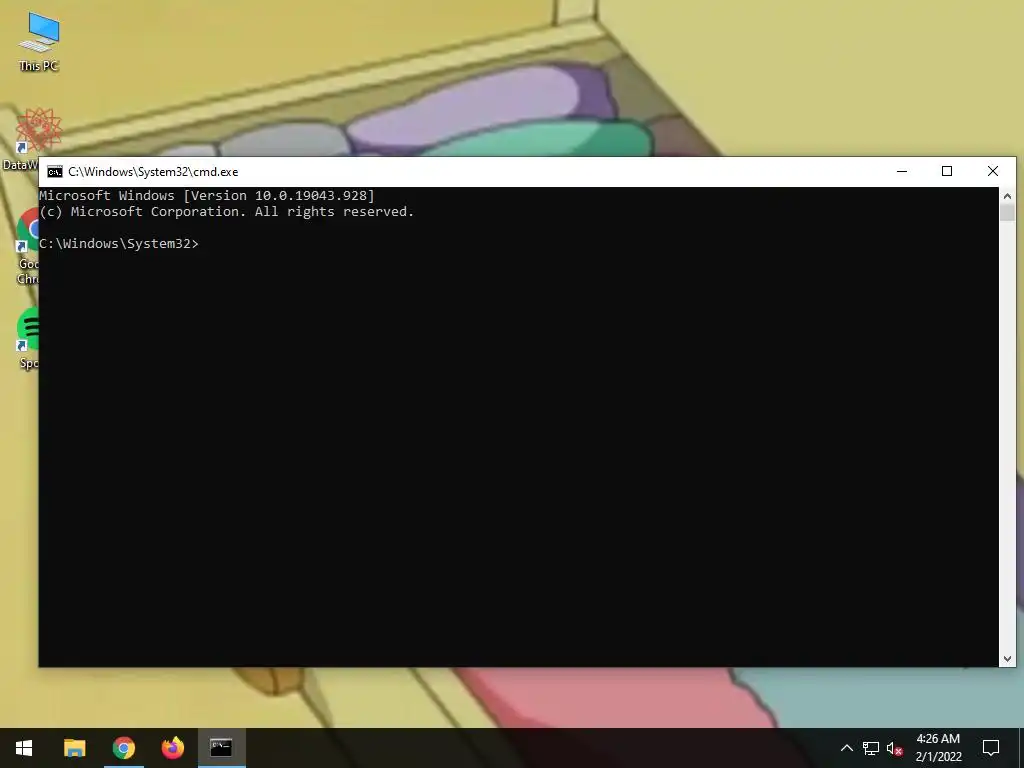Open the network status tray icon
This screenshot has width=1024, height=768.
(x=871, y=748)
